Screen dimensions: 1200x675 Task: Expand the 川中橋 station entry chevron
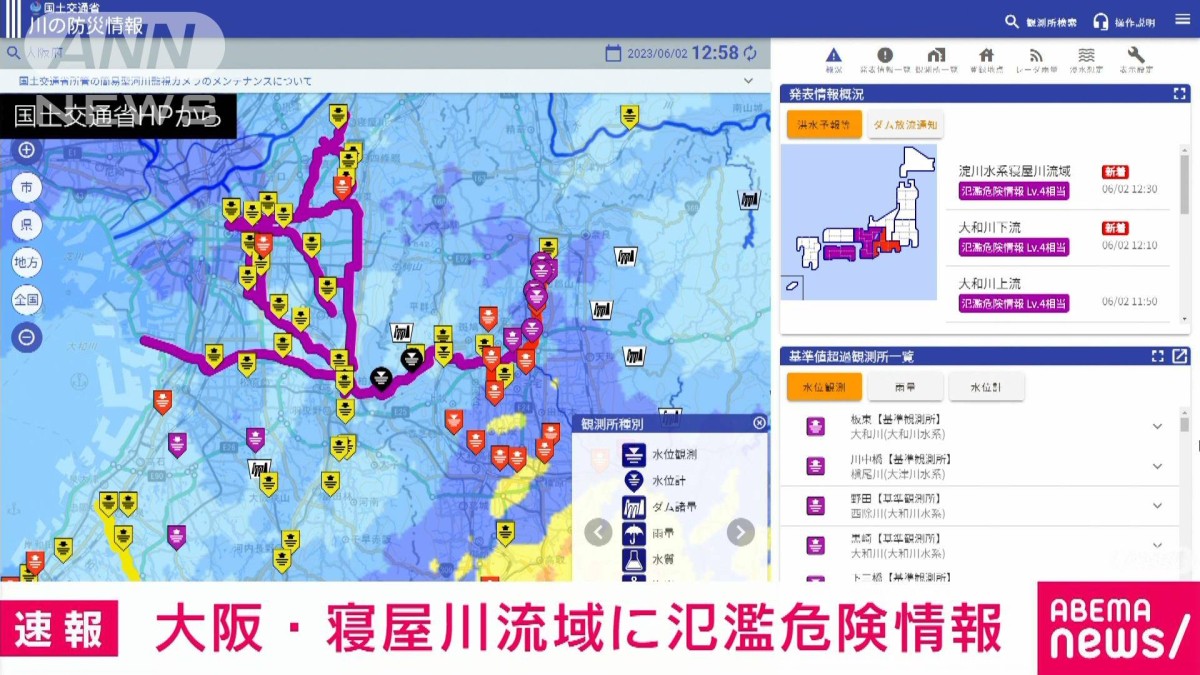pos(1157,466)
